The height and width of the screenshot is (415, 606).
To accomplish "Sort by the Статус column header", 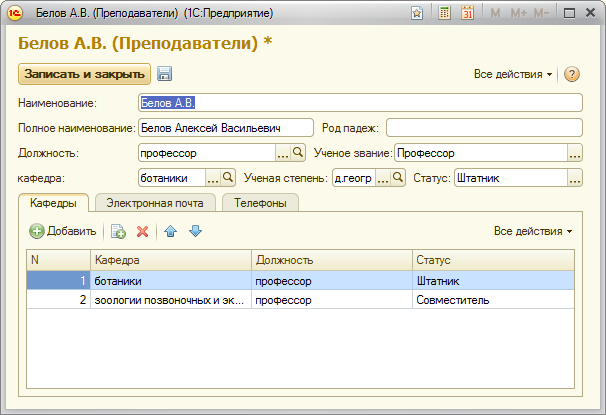I will pyautogui.click(x=493, y=260).
